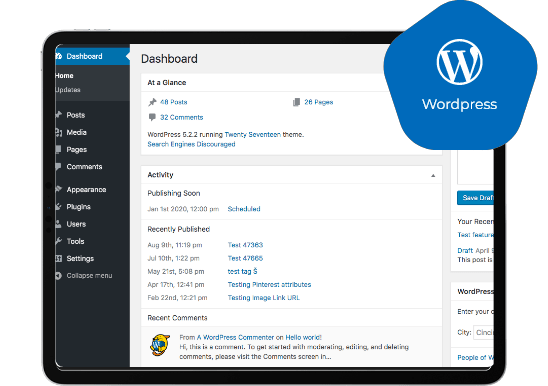Open the Test 47363 post
Screen dimensions: 548x386
[x=245, y=245]
